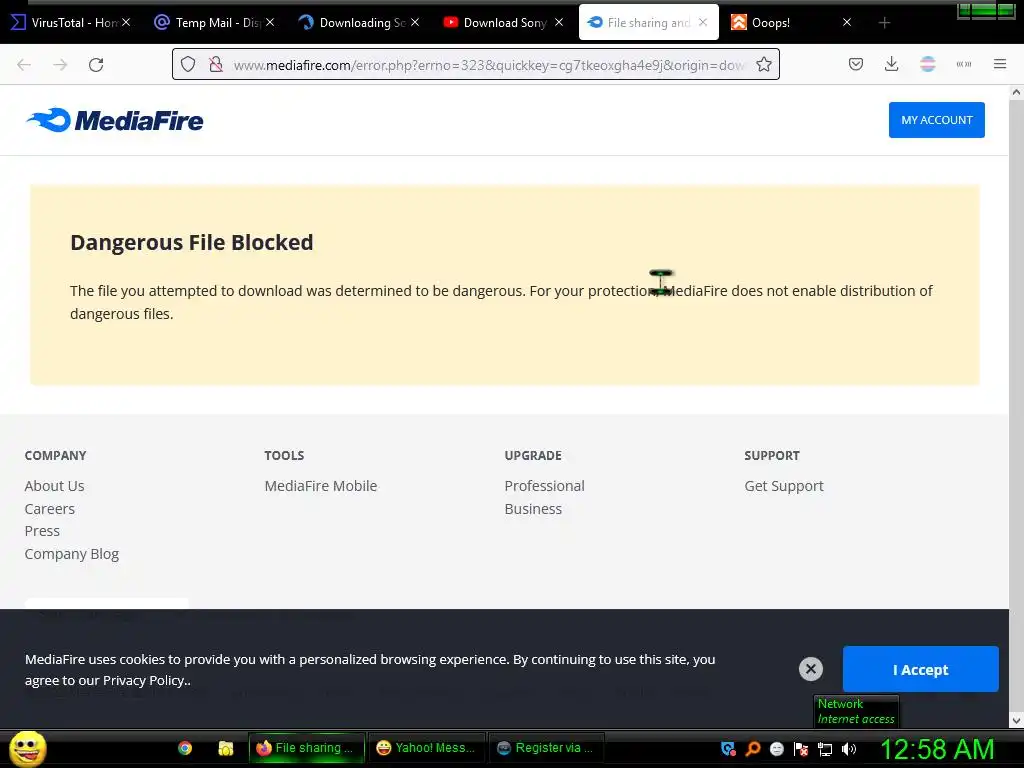Click the white smiley tray icon
Screen dimensions: 1024x768
click(776, 749)
